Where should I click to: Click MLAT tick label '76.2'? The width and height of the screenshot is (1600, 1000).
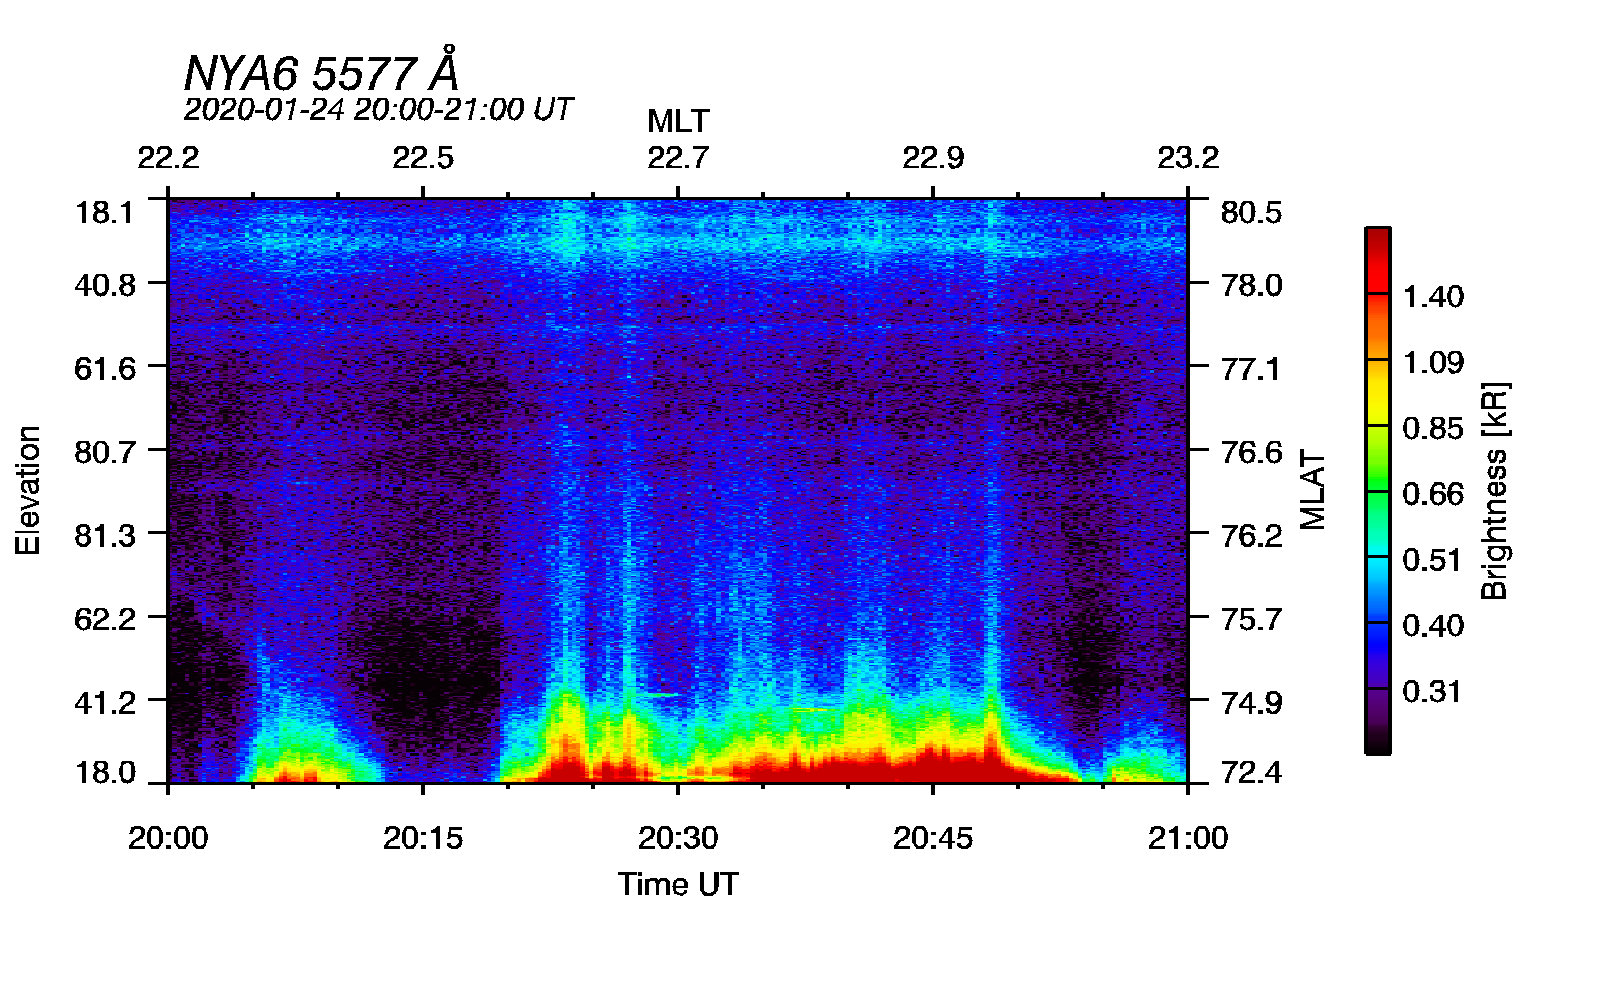click(1251, 536)
